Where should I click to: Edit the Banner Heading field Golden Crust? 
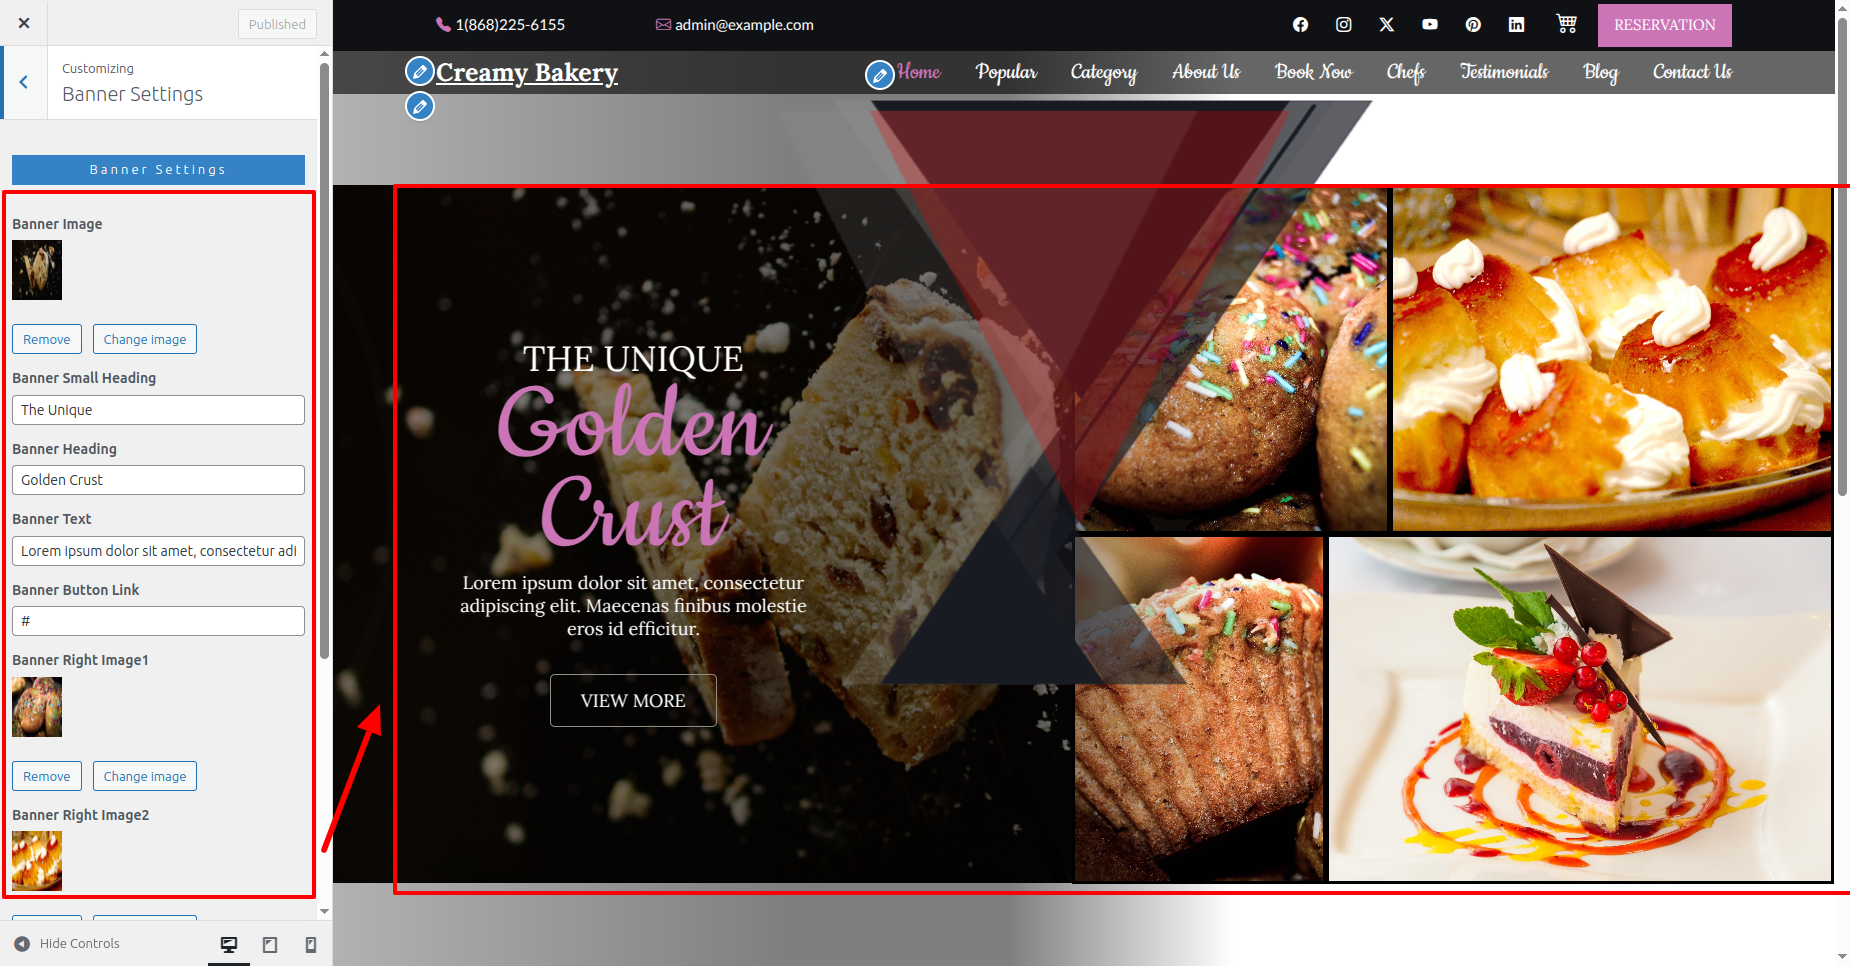[158, 480]
